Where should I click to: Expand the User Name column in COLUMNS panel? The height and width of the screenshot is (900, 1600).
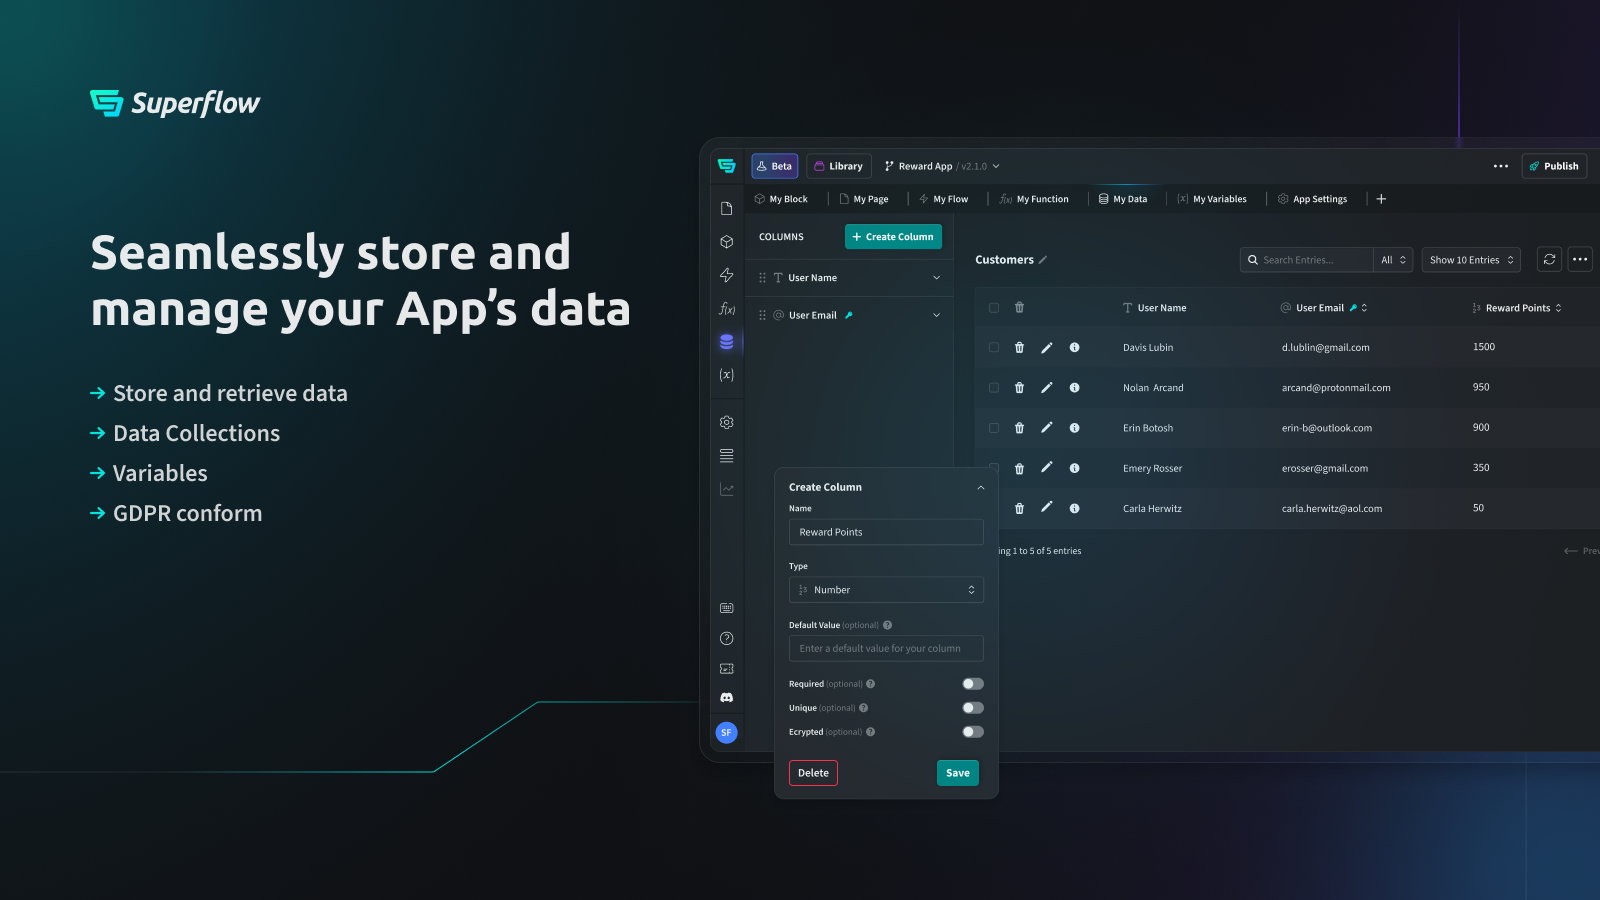coord(936,277)
